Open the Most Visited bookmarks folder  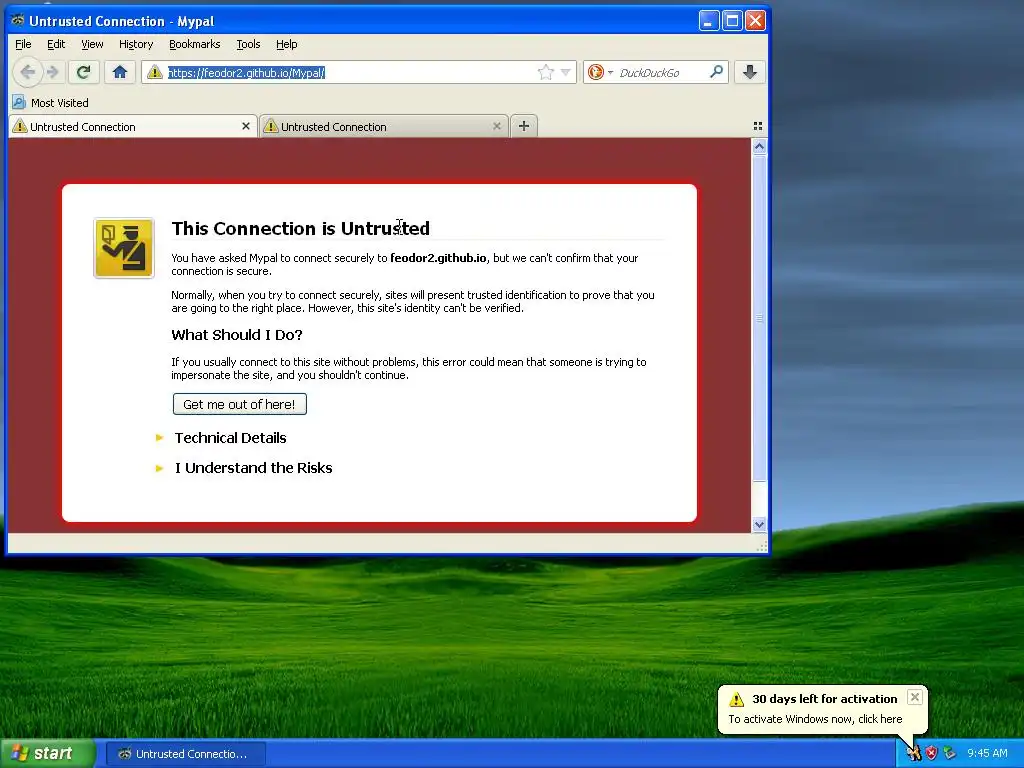(x=50, y=103)
